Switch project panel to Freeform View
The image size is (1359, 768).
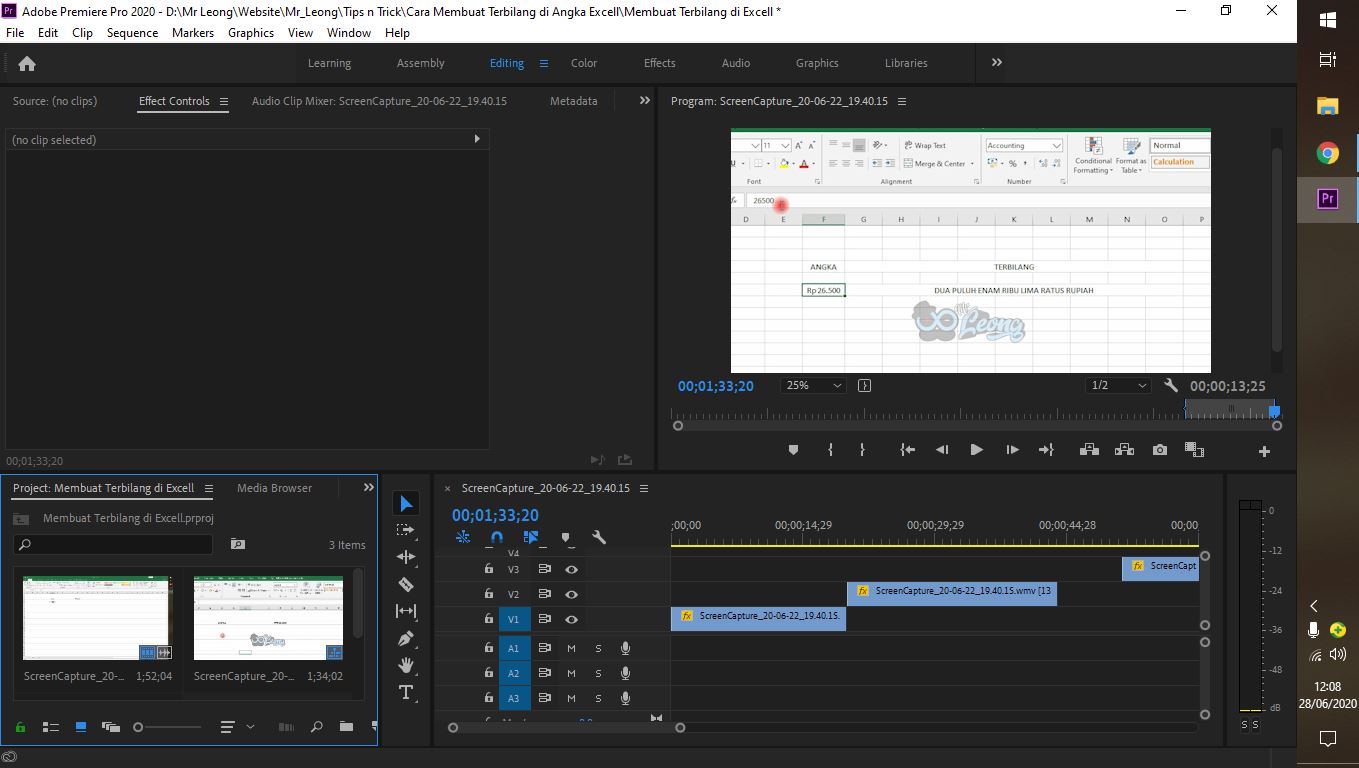pos(111,727)
